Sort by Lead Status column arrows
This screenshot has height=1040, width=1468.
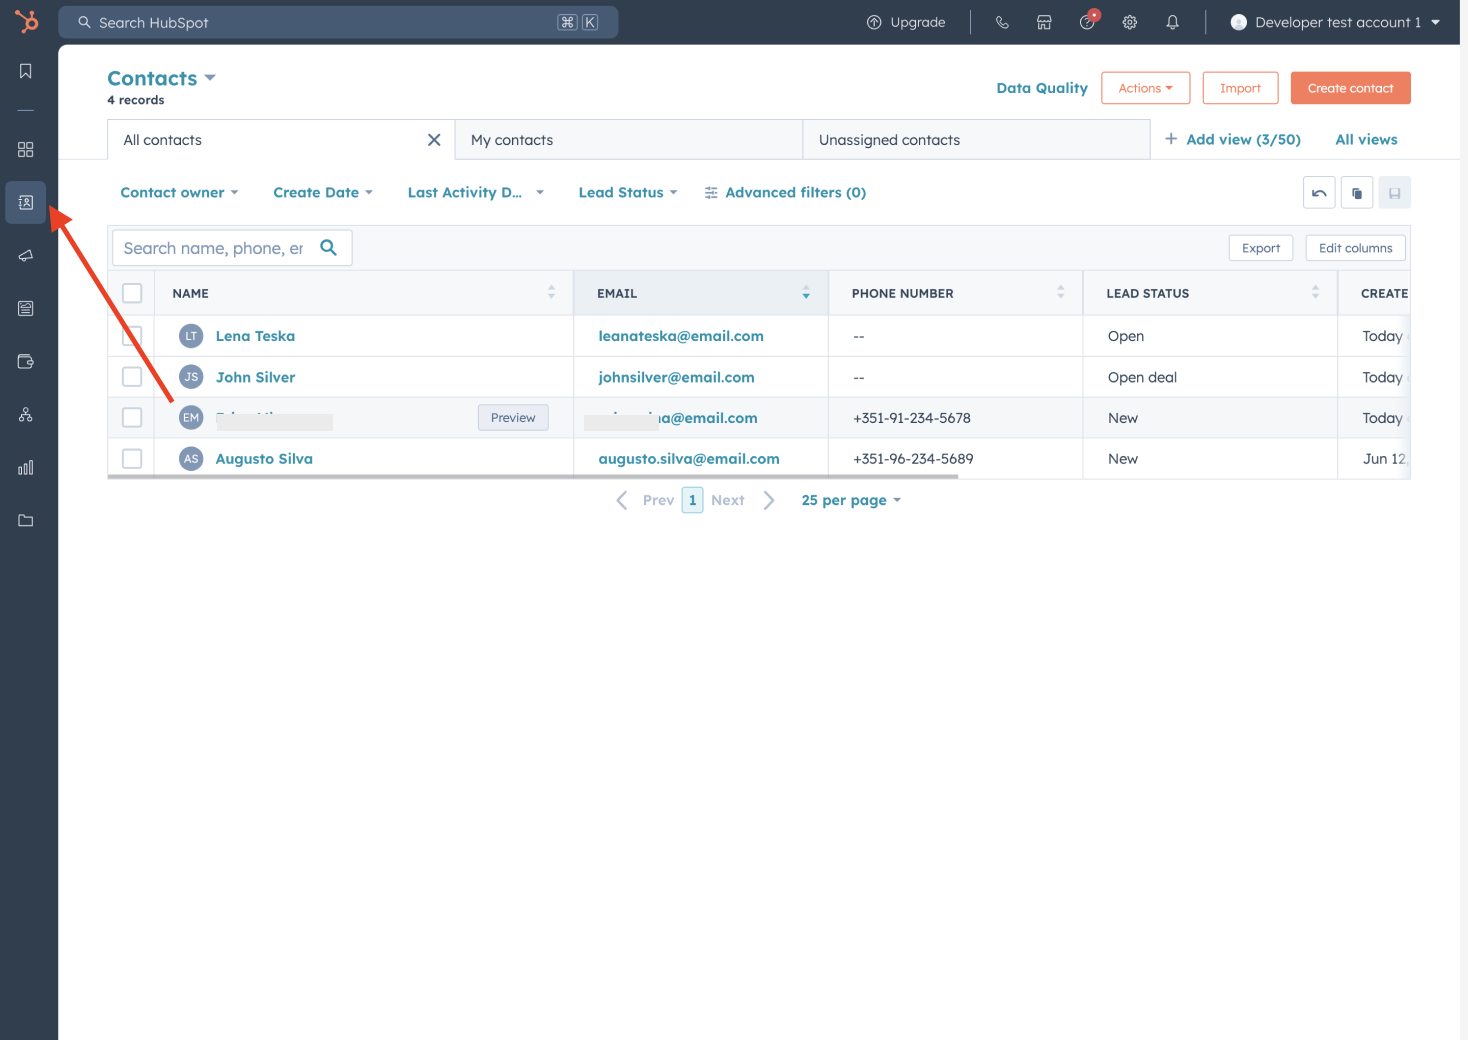point(1315,292)
